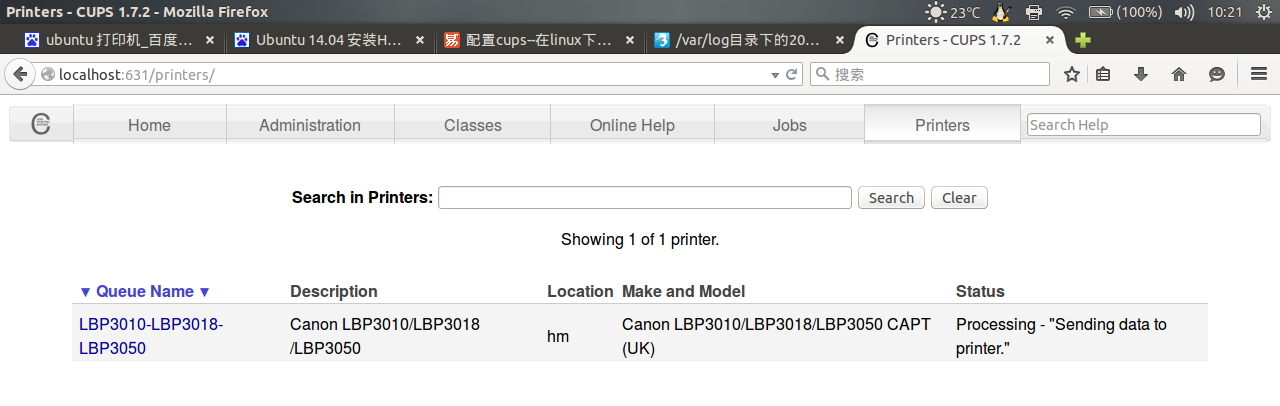Viewport: 1280px width, 406px height.
Task: Click 'Processing - Sending data to printer' status
Action: 1061,337
